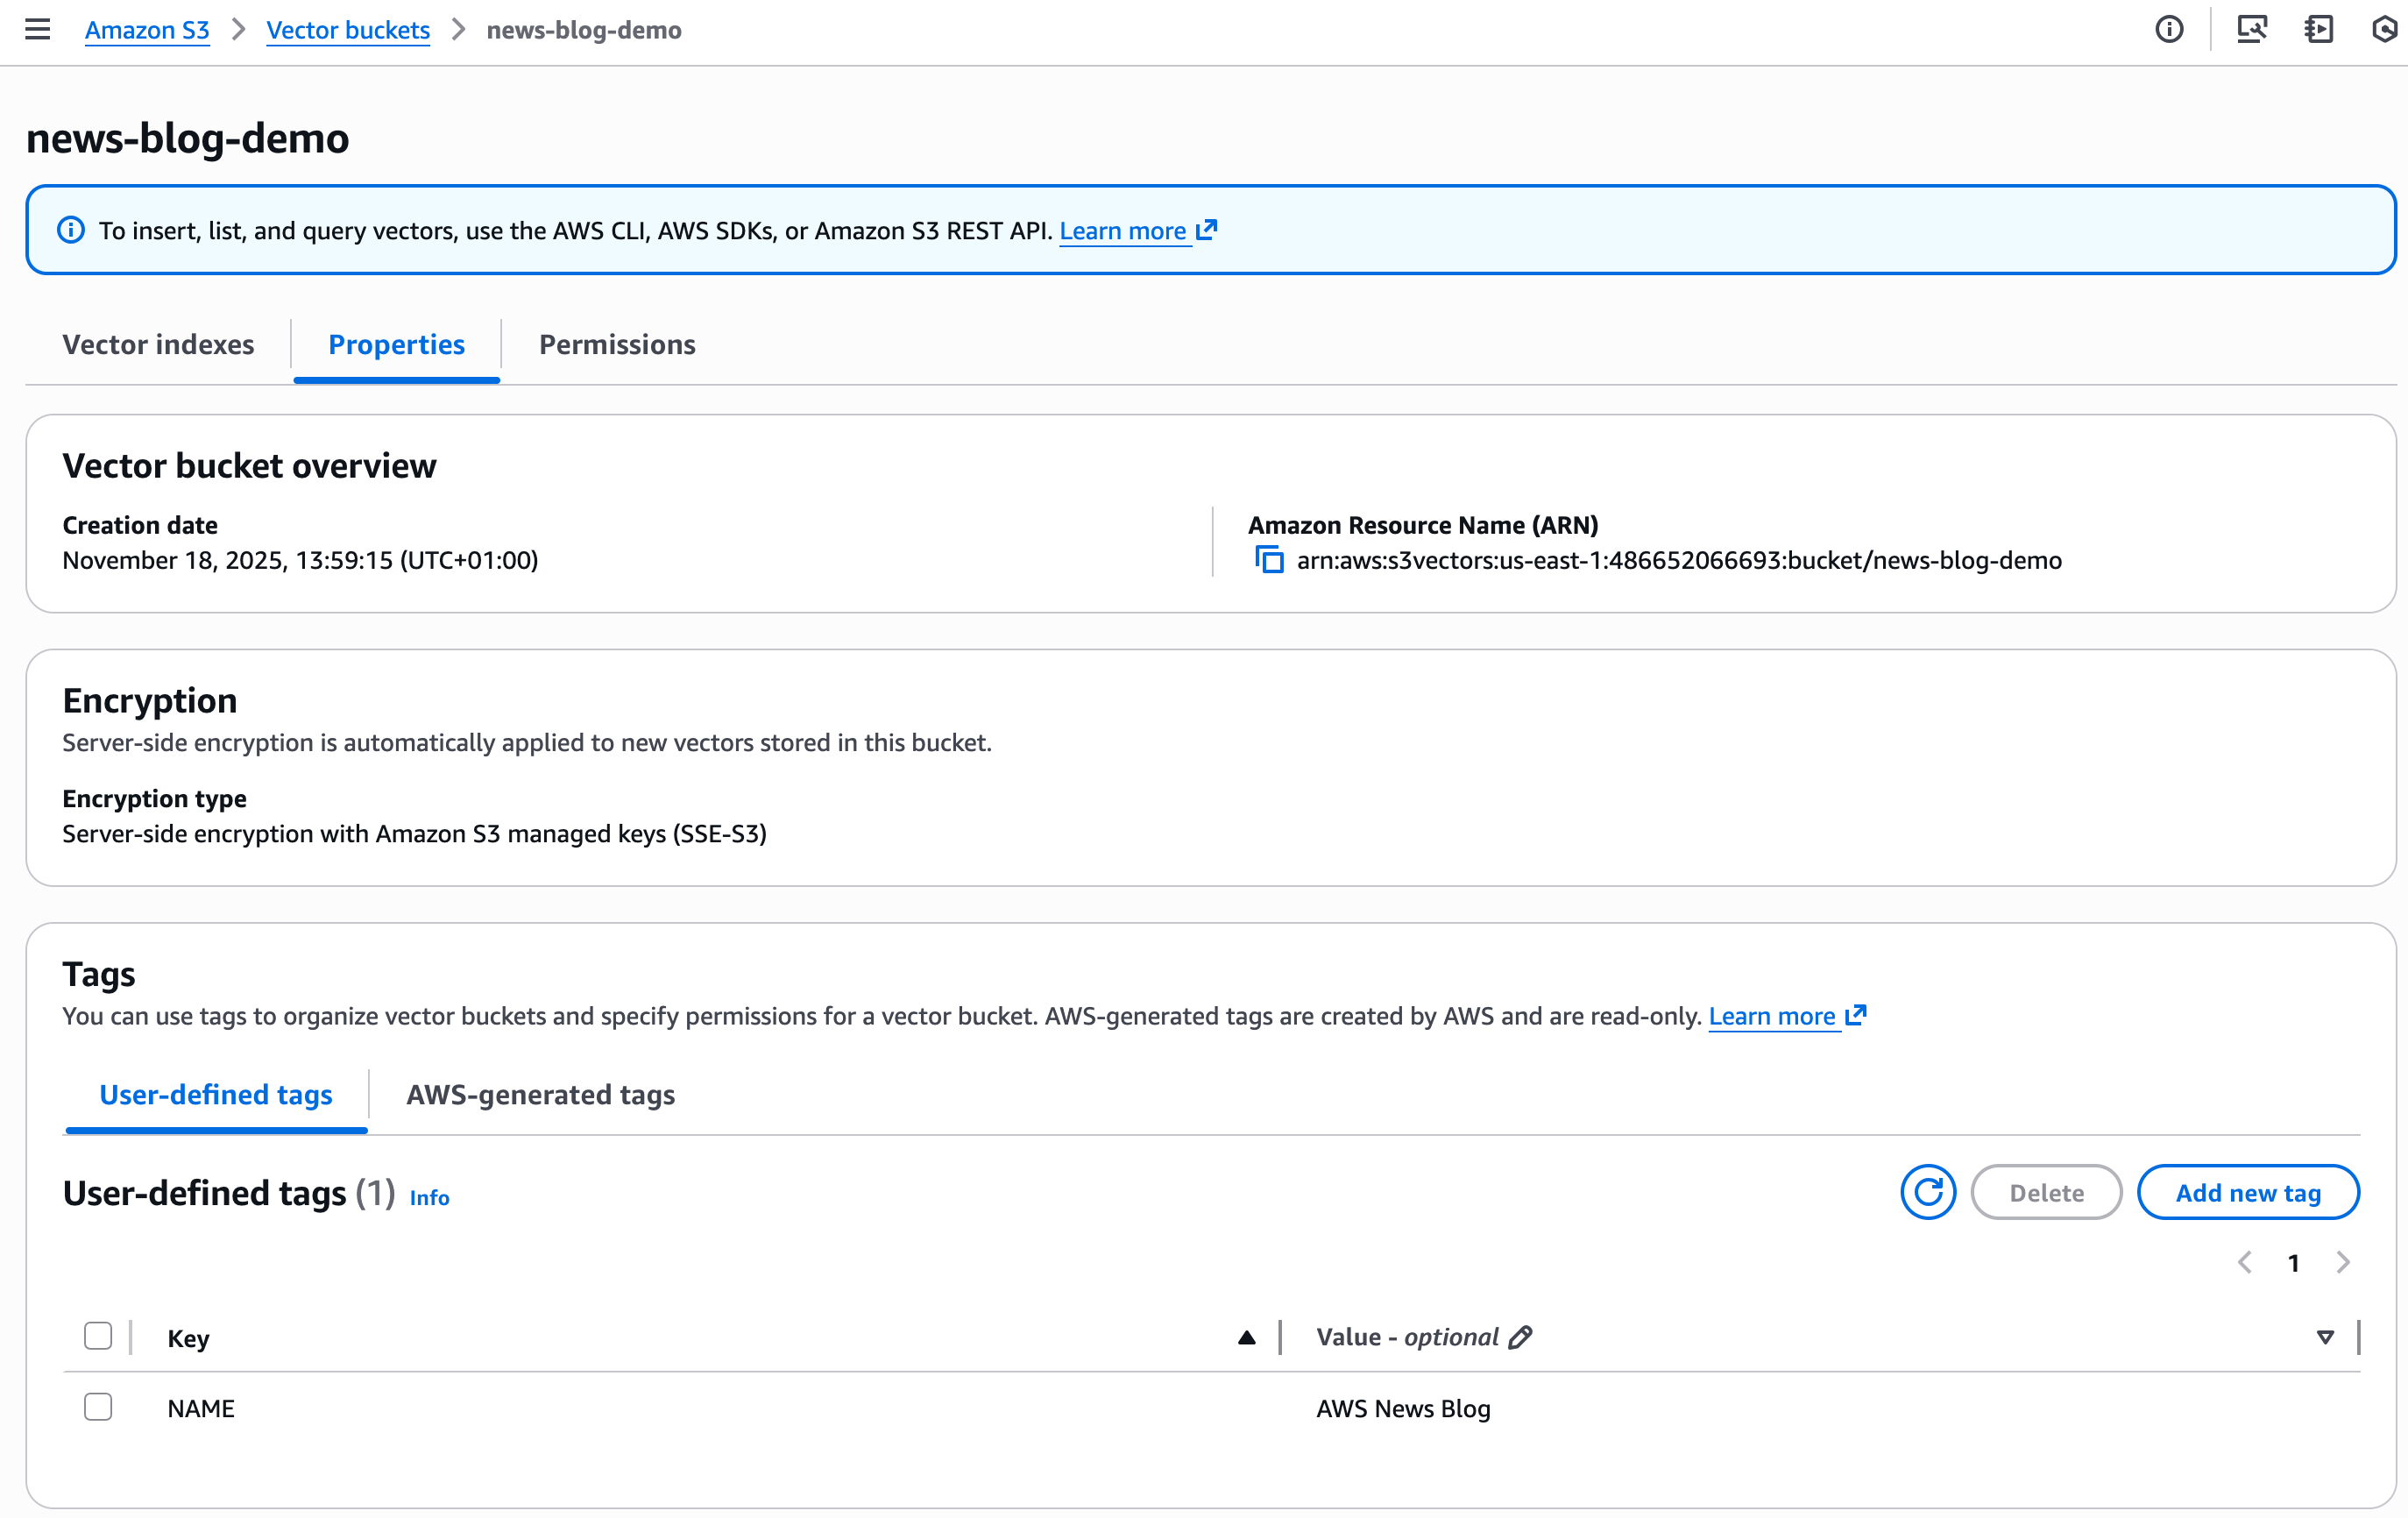Sort by Value column arrow

(x=2325, y=1337)
